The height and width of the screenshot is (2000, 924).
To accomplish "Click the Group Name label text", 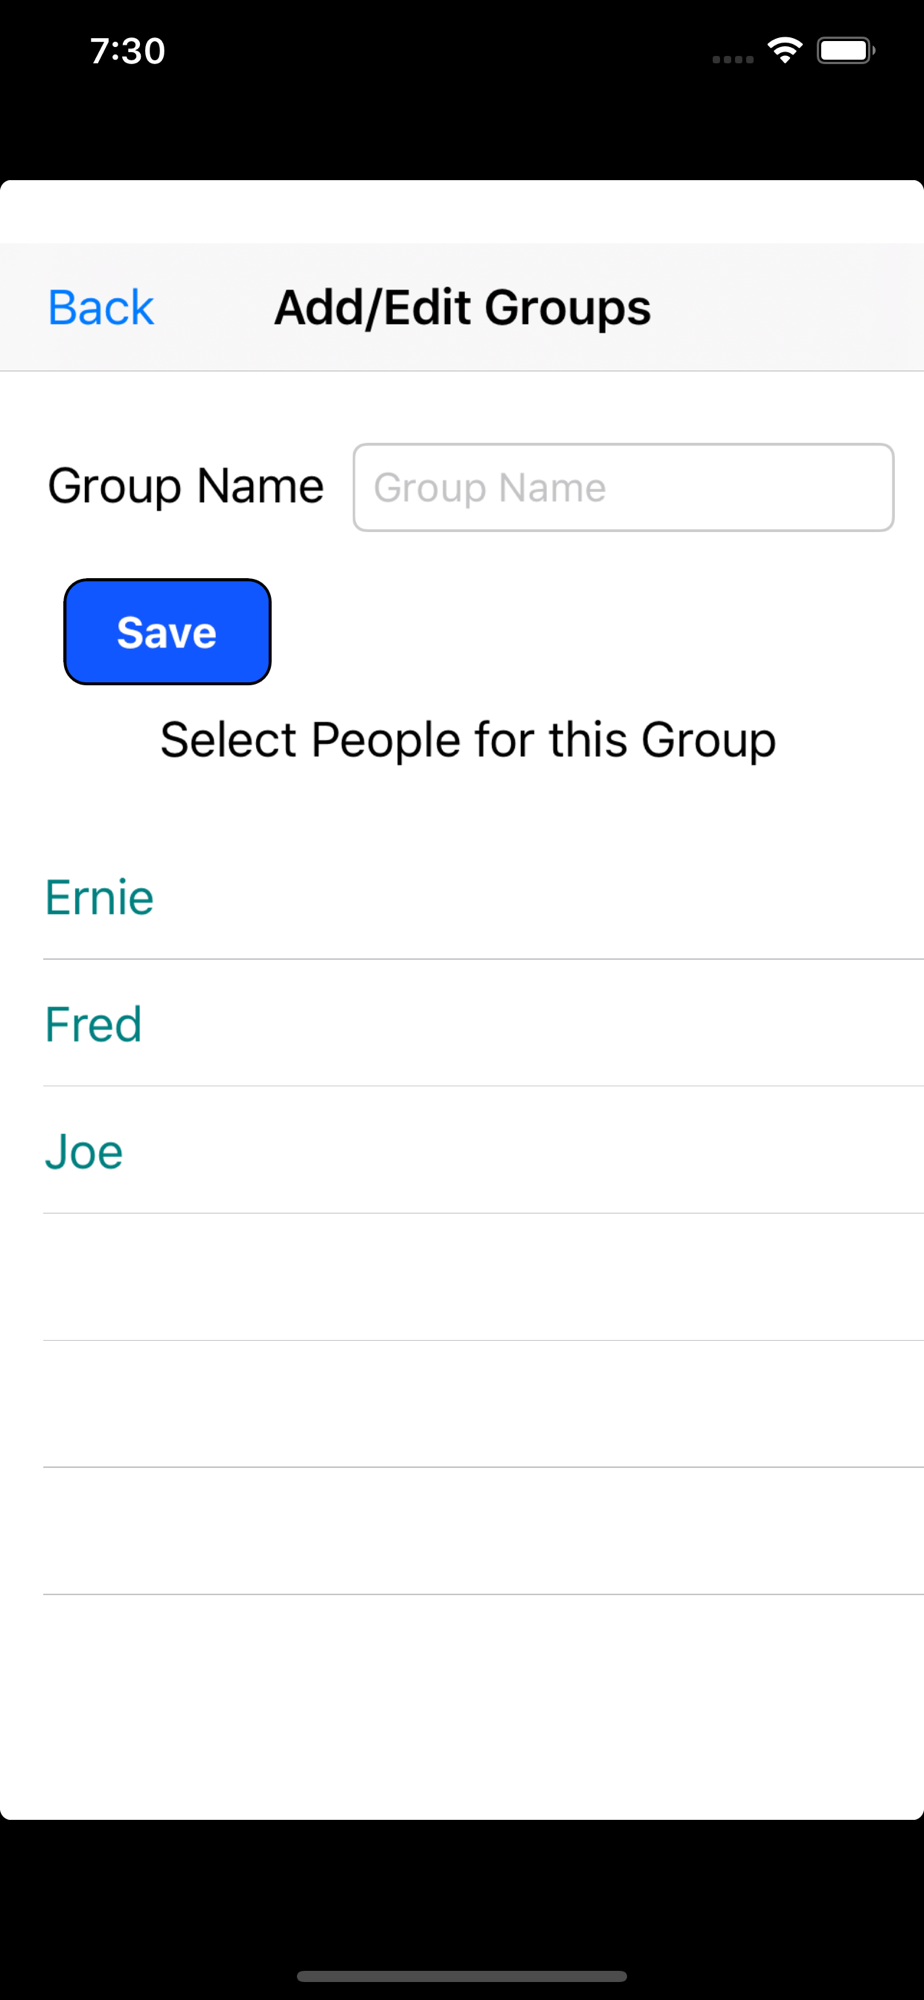I will pos(186,487).
